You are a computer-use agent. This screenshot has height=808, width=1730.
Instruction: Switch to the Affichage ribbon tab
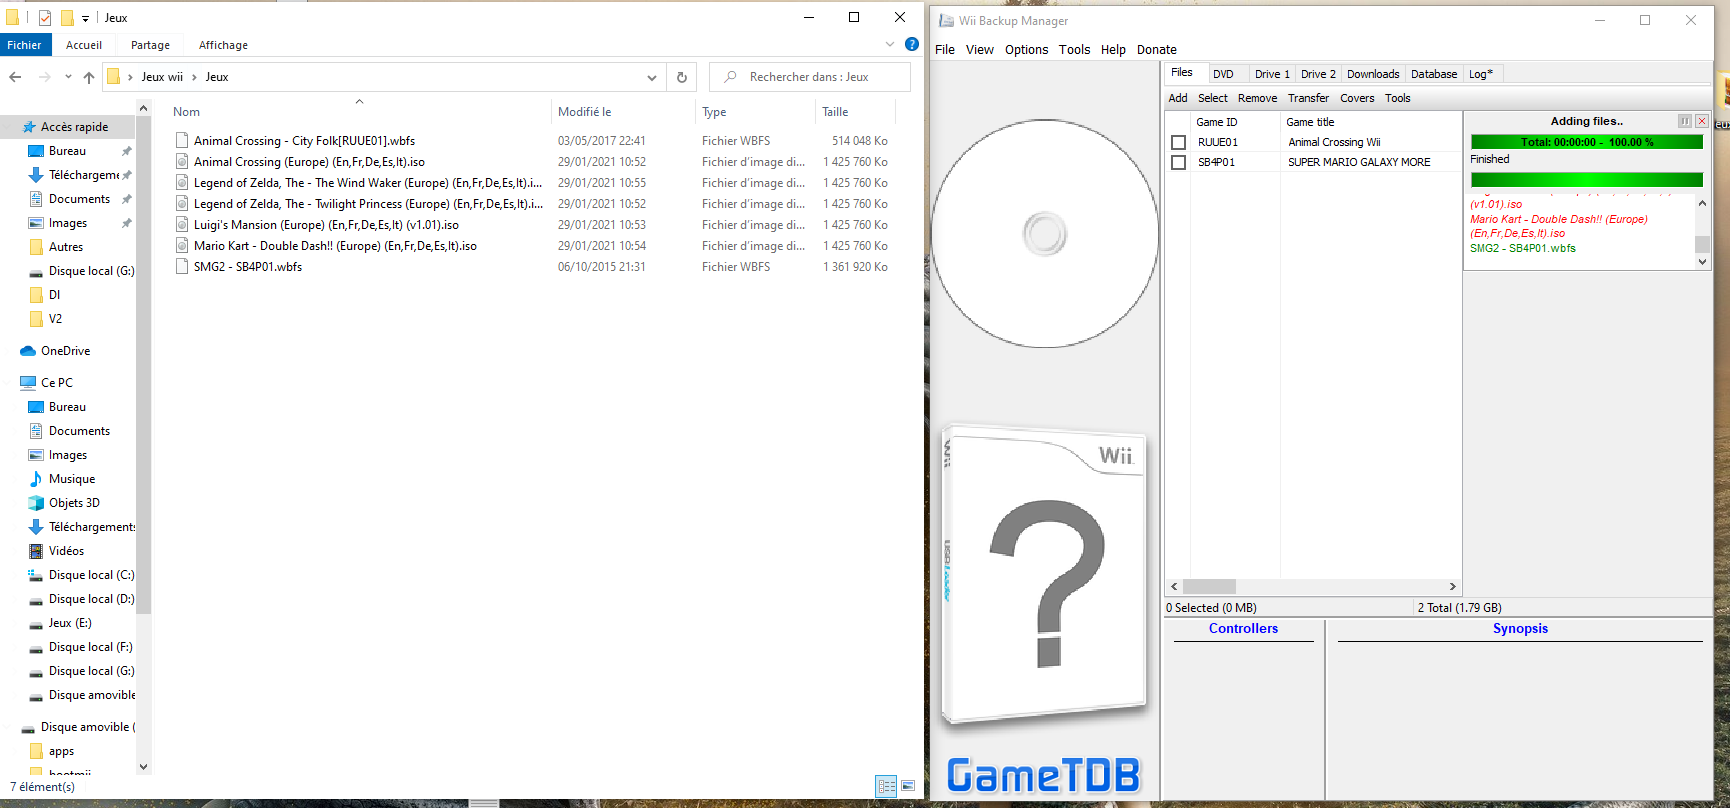pyautogui.click(x=223, y=45)
